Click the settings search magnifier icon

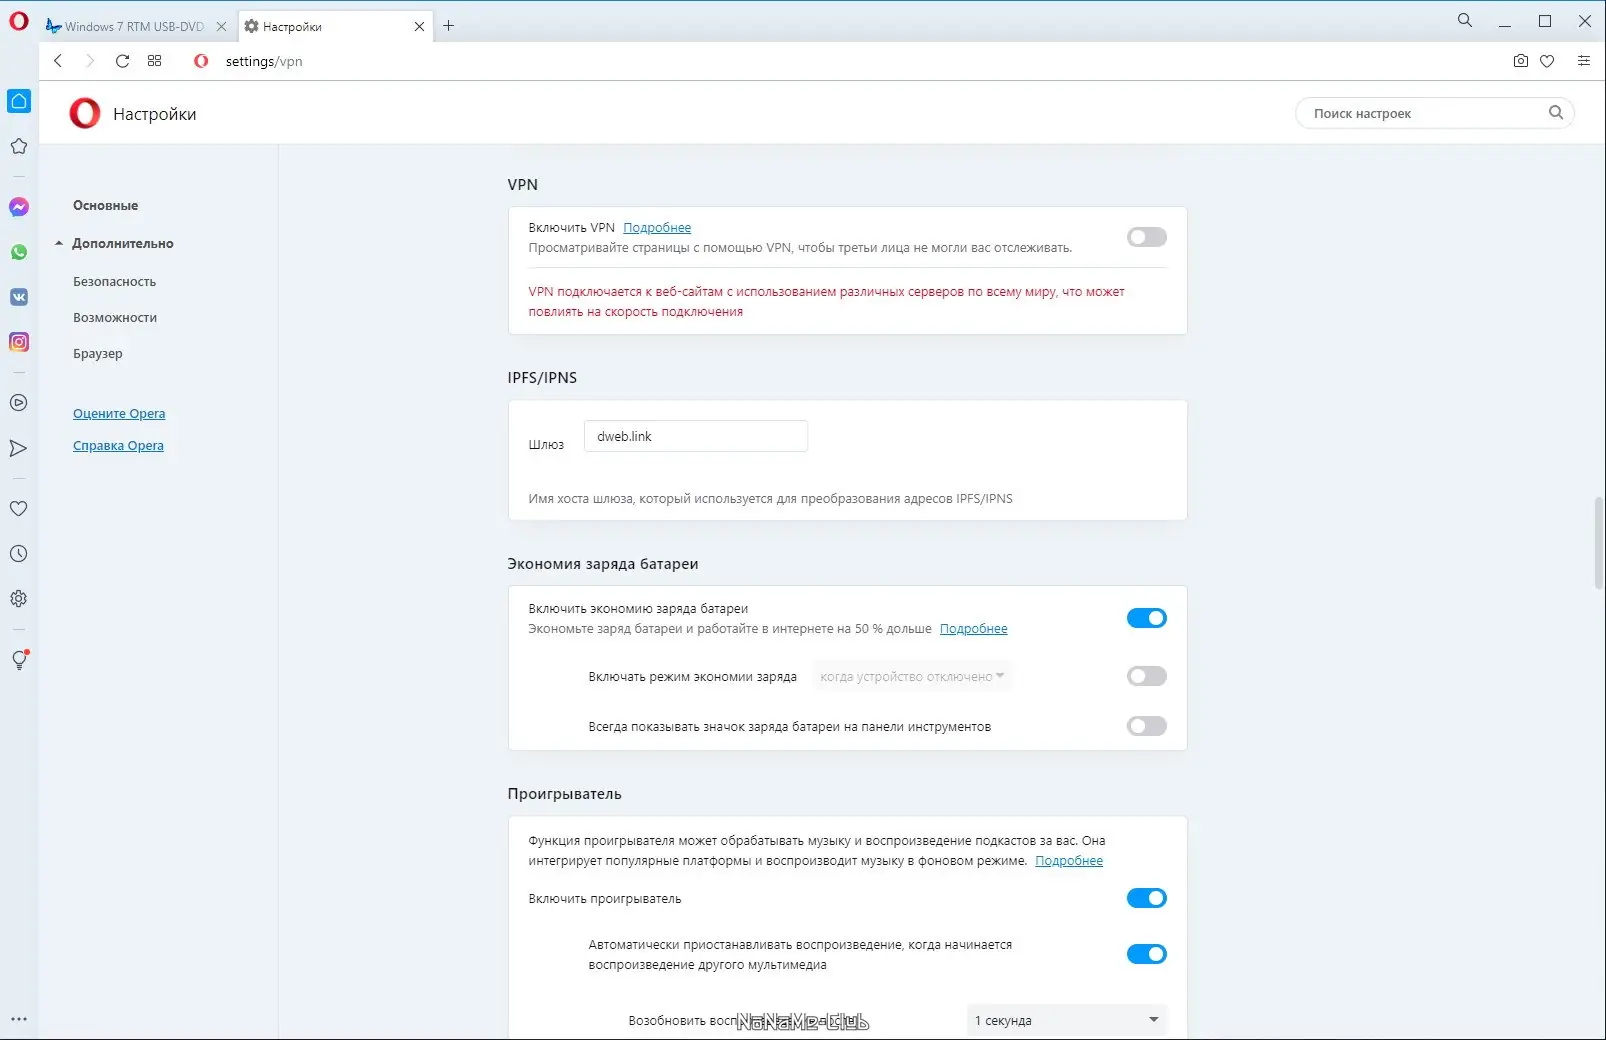[1556, 113]
